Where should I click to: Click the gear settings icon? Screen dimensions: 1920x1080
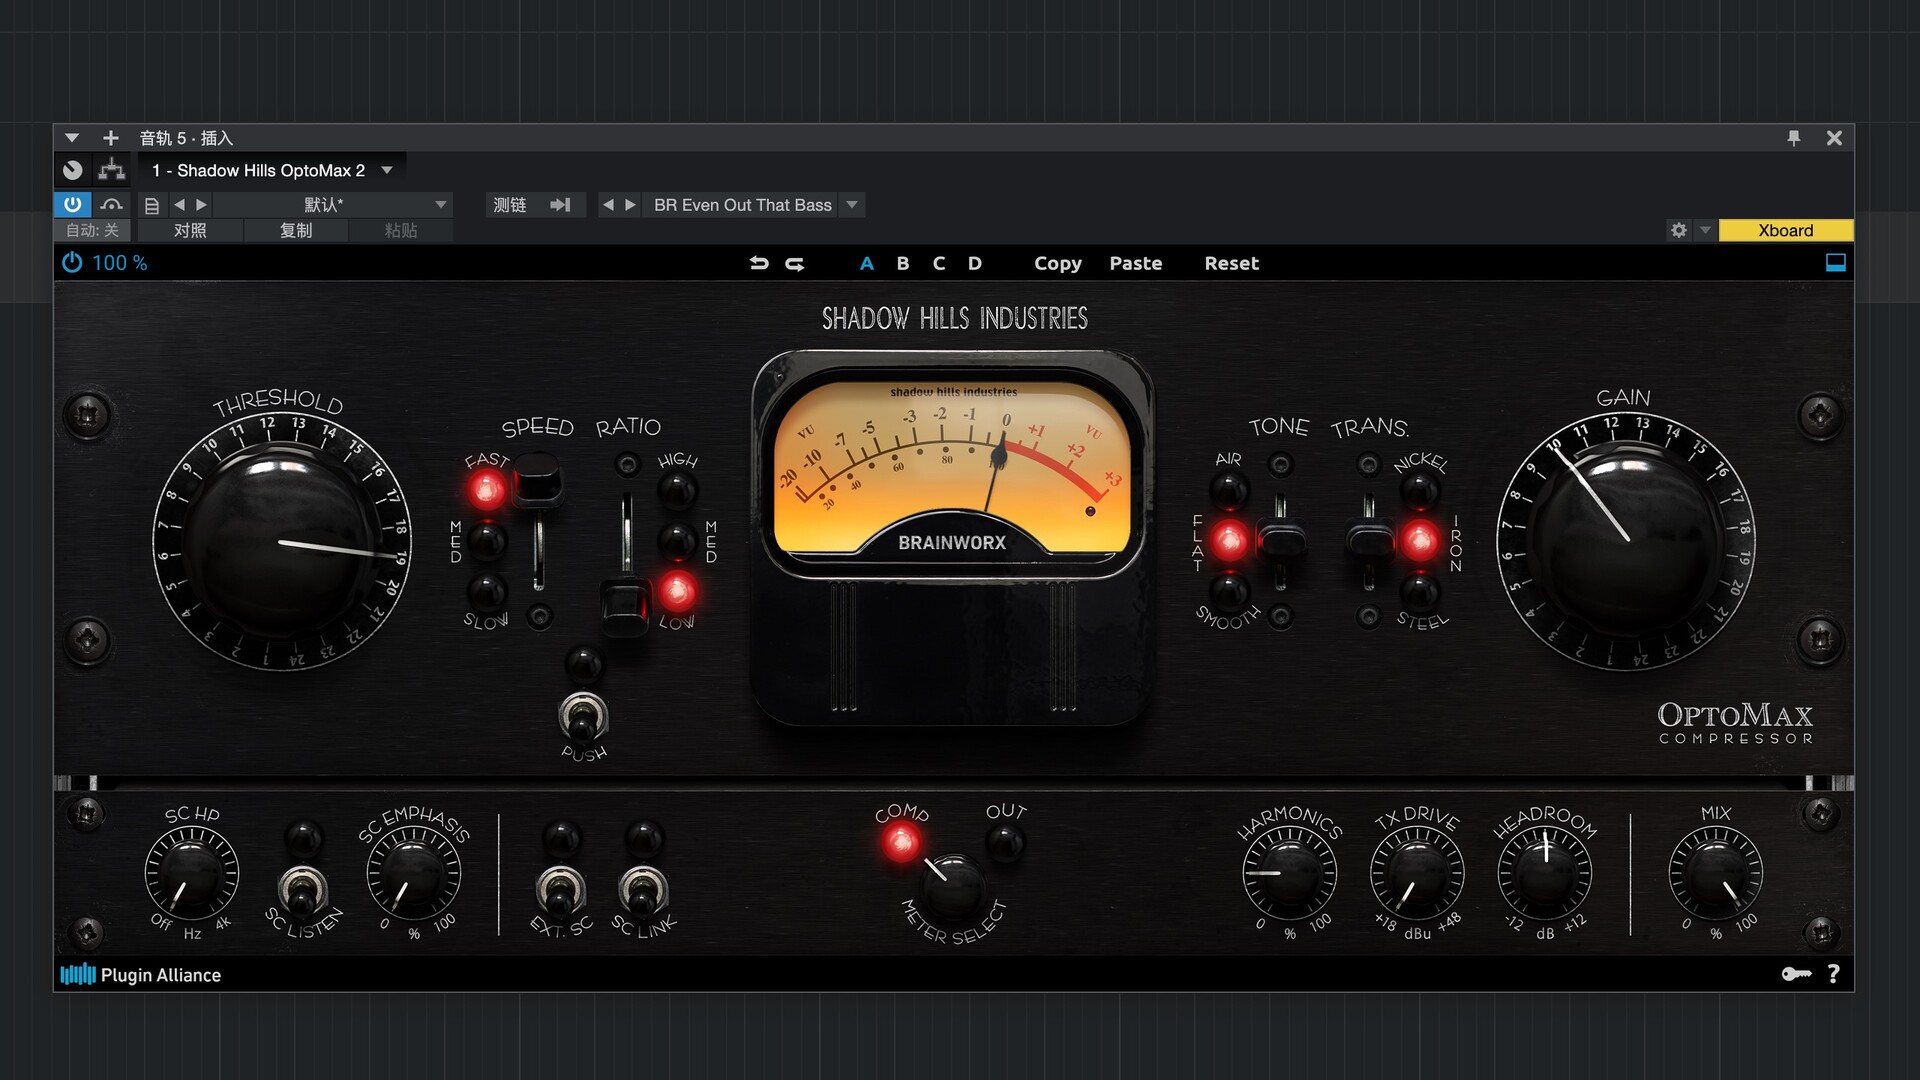pyautogui.click(x=1679, y=230)
